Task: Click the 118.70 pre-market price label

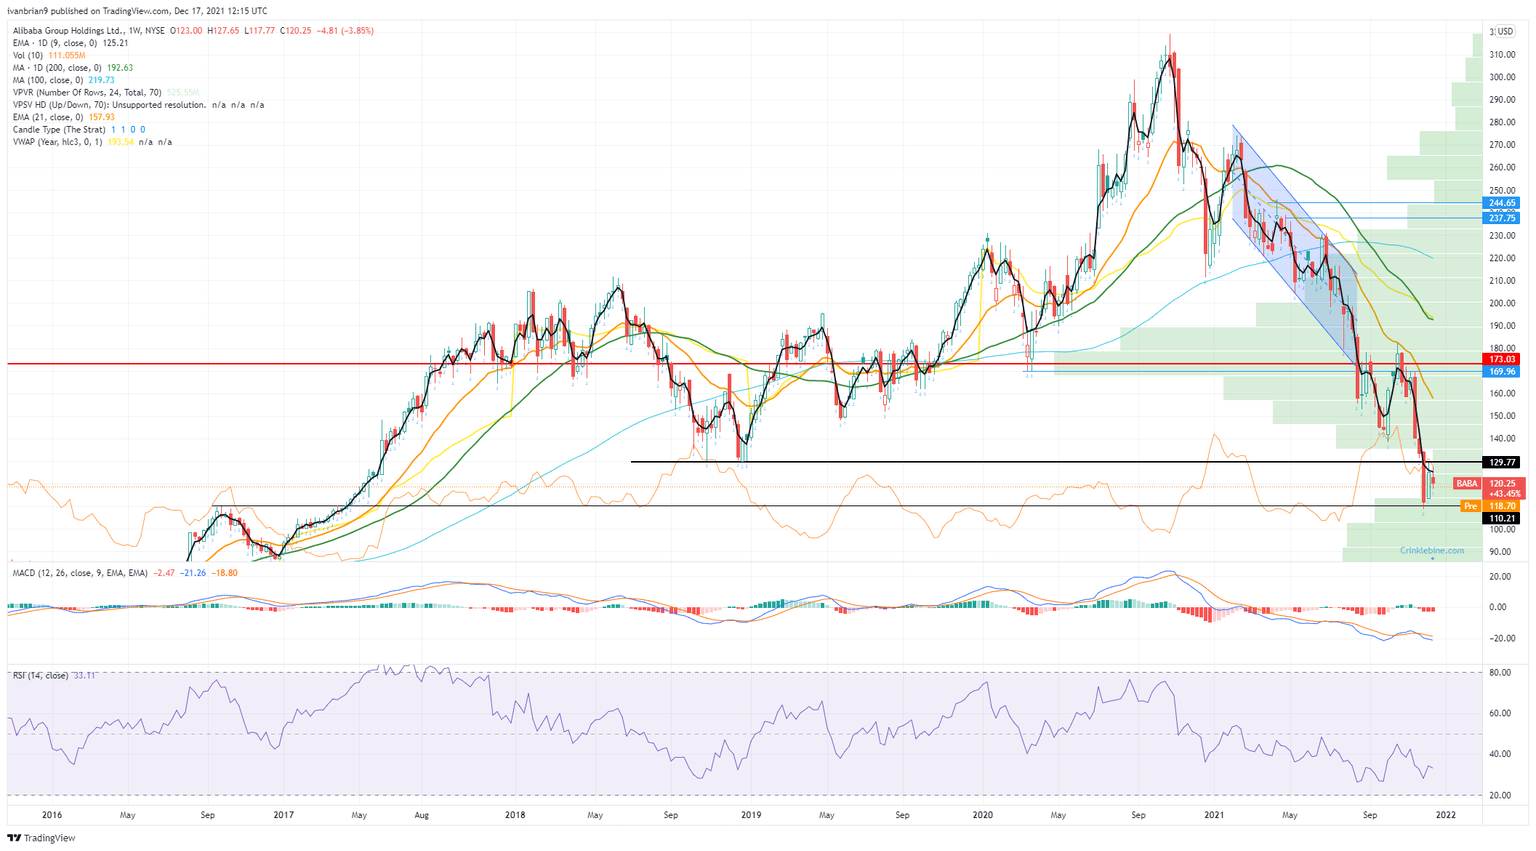Action: tap(1503, 506)
